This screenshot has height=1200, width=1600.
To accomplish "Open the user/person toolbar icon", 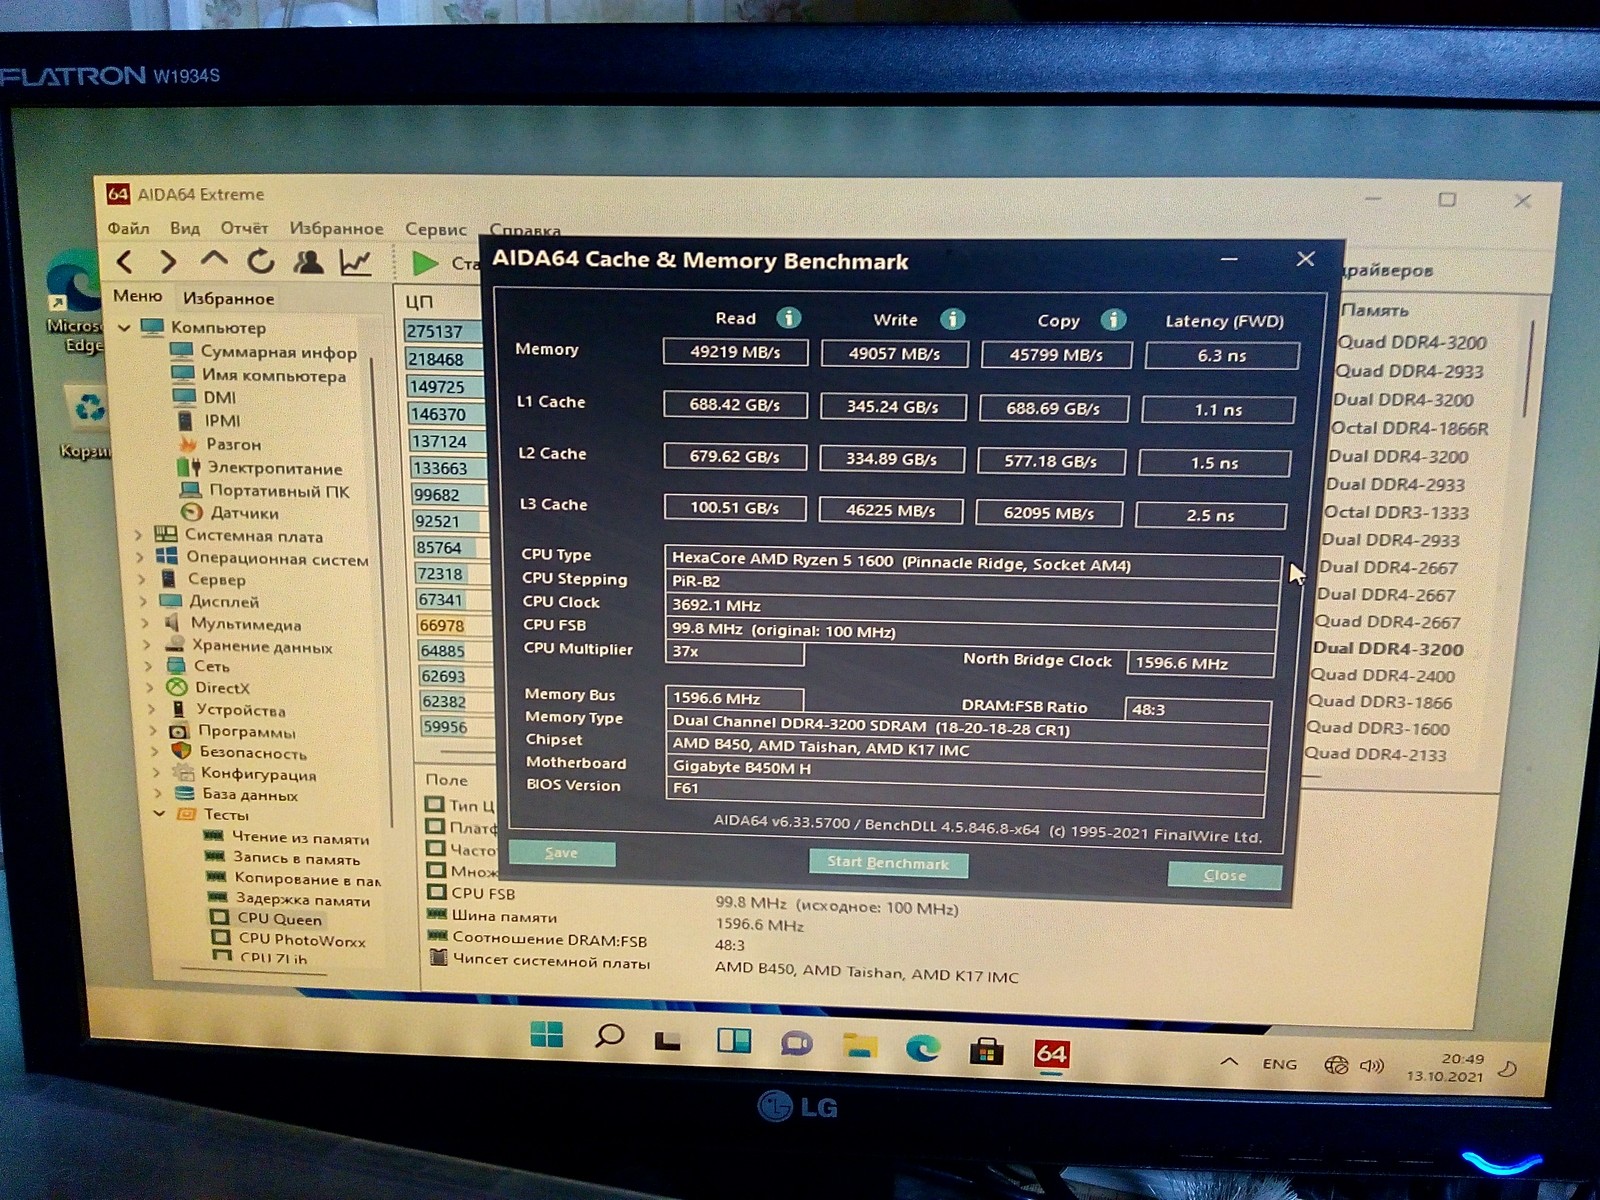I will [x=308, y=262].
